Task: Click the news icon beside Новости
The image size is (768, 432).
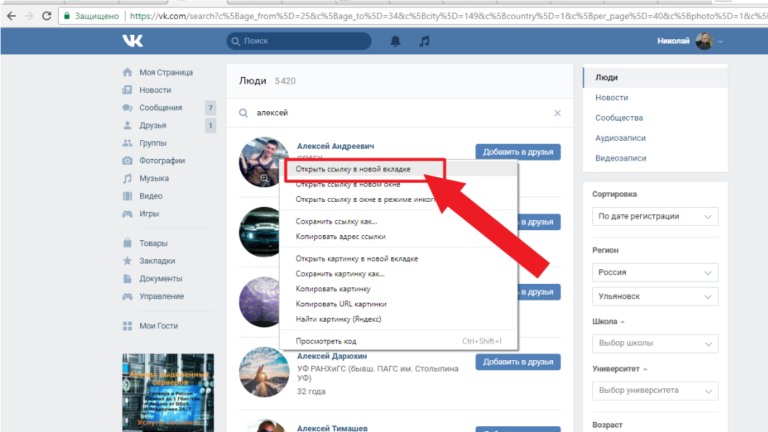Action: click(x=127, y=90)
